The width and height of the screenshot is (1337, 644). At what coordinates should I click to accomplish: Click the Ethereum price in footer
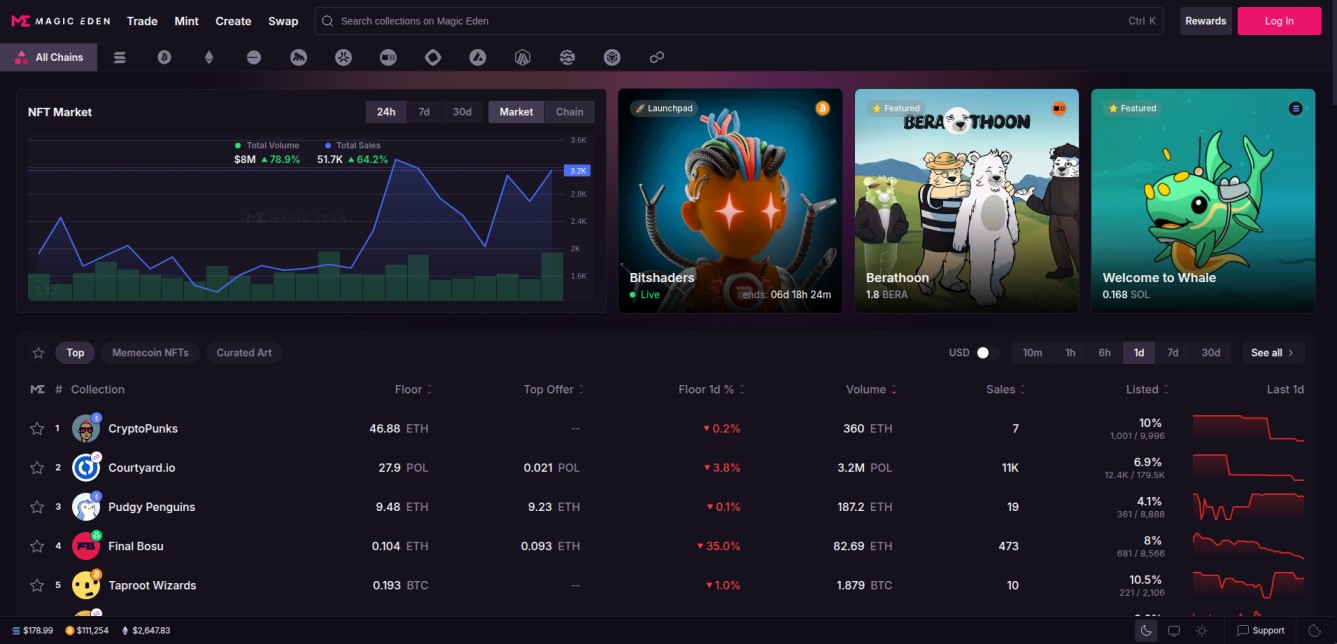[146, 631]
